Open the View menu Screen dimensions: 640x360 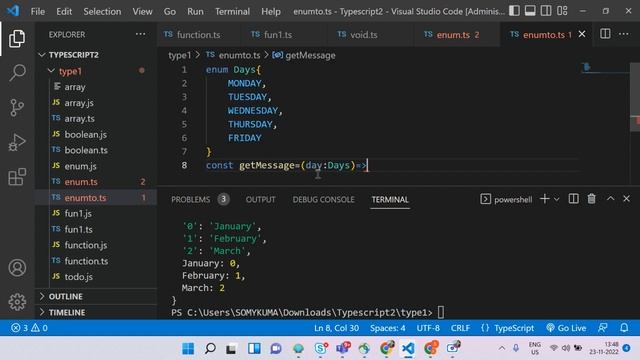142,11
